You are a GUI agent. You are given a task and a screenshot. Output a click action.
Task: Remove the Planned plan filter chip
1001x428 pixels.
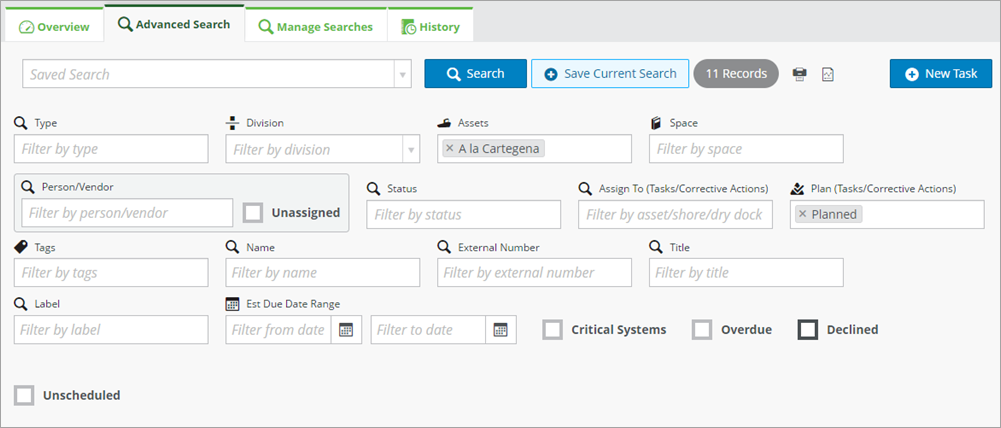802,214
